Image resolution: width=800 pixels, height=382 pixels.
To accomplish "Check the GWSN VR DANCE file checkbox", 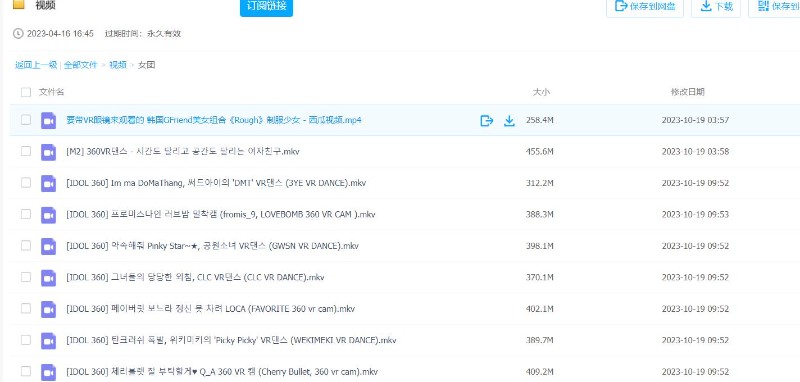I will [x=26, y=245].
